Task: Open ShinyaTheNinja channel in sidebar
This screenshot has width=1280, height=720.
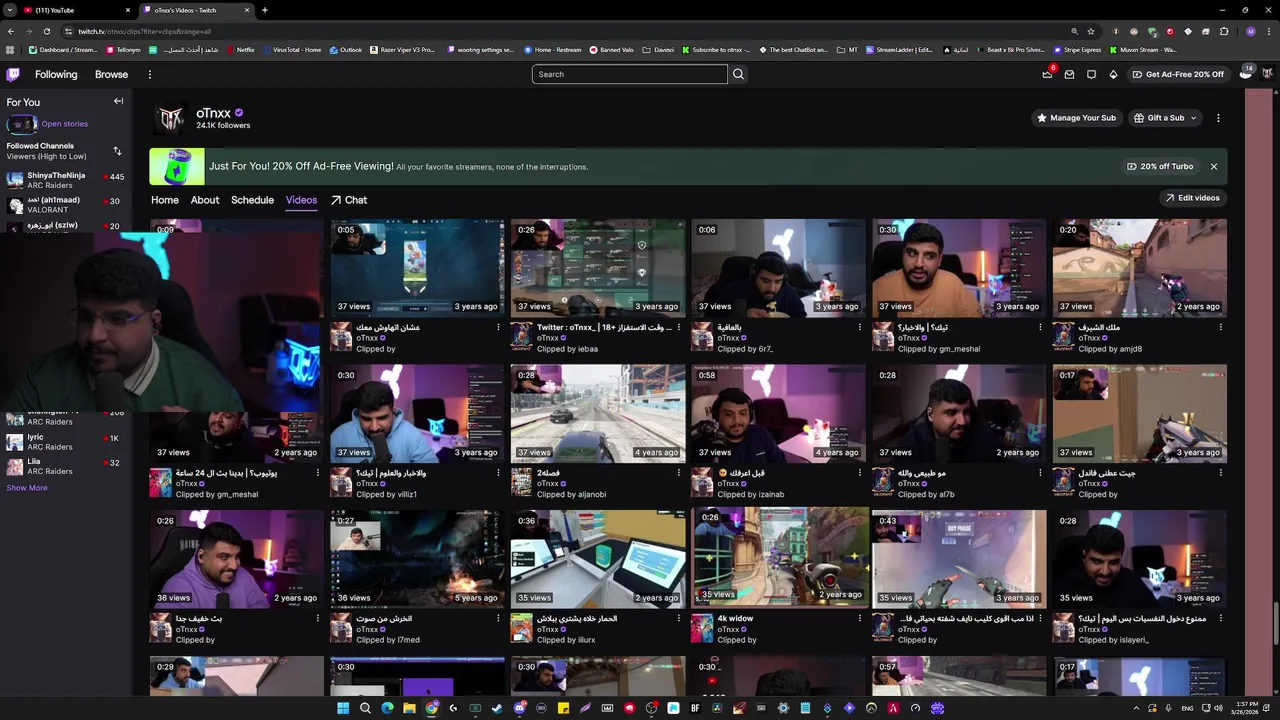Action: pyautogui.click(x=65, y=180)
